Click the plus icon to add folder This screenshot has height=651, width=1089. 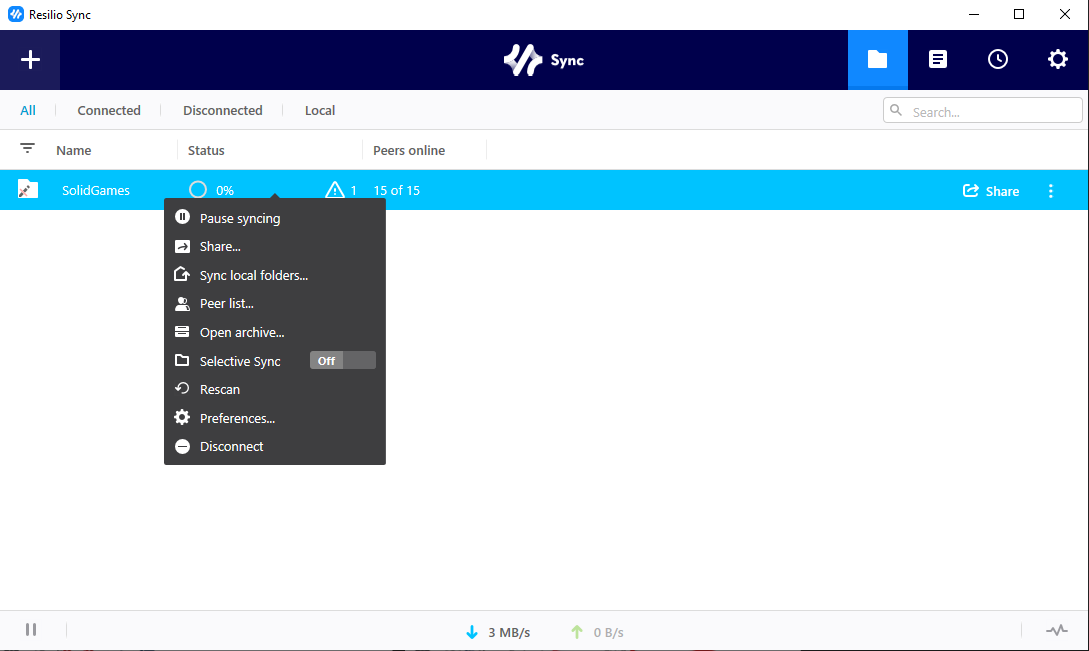pos(30,60)
